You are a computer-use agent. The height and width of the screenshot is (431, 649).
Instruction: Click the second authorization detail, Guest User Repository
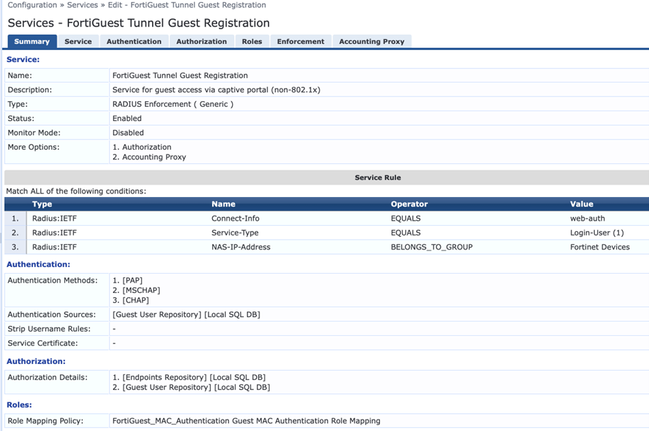click(x=191, y=388)
